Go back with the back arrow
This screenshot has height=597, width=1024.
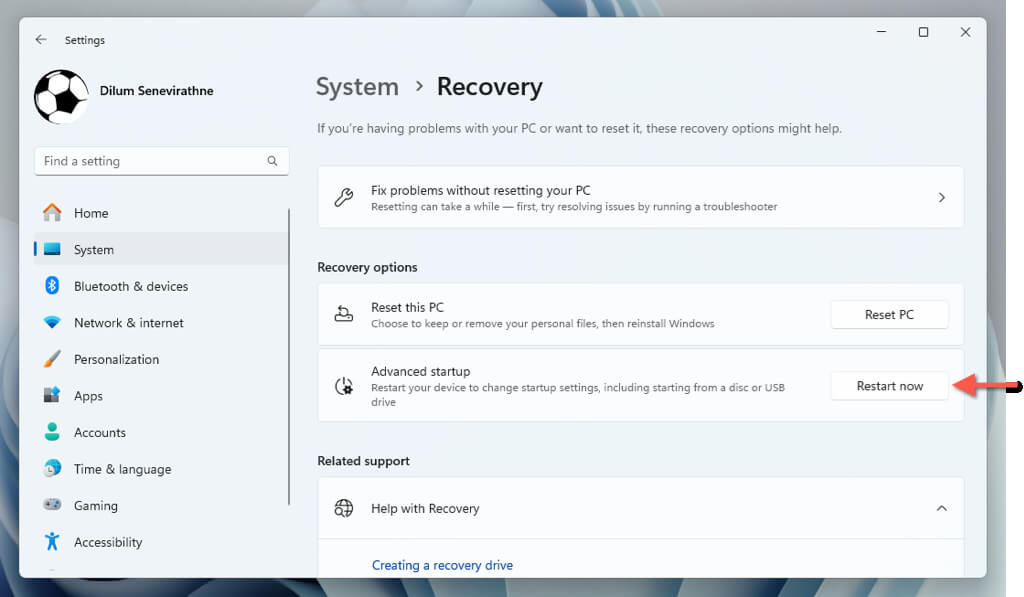click(41, 40)
